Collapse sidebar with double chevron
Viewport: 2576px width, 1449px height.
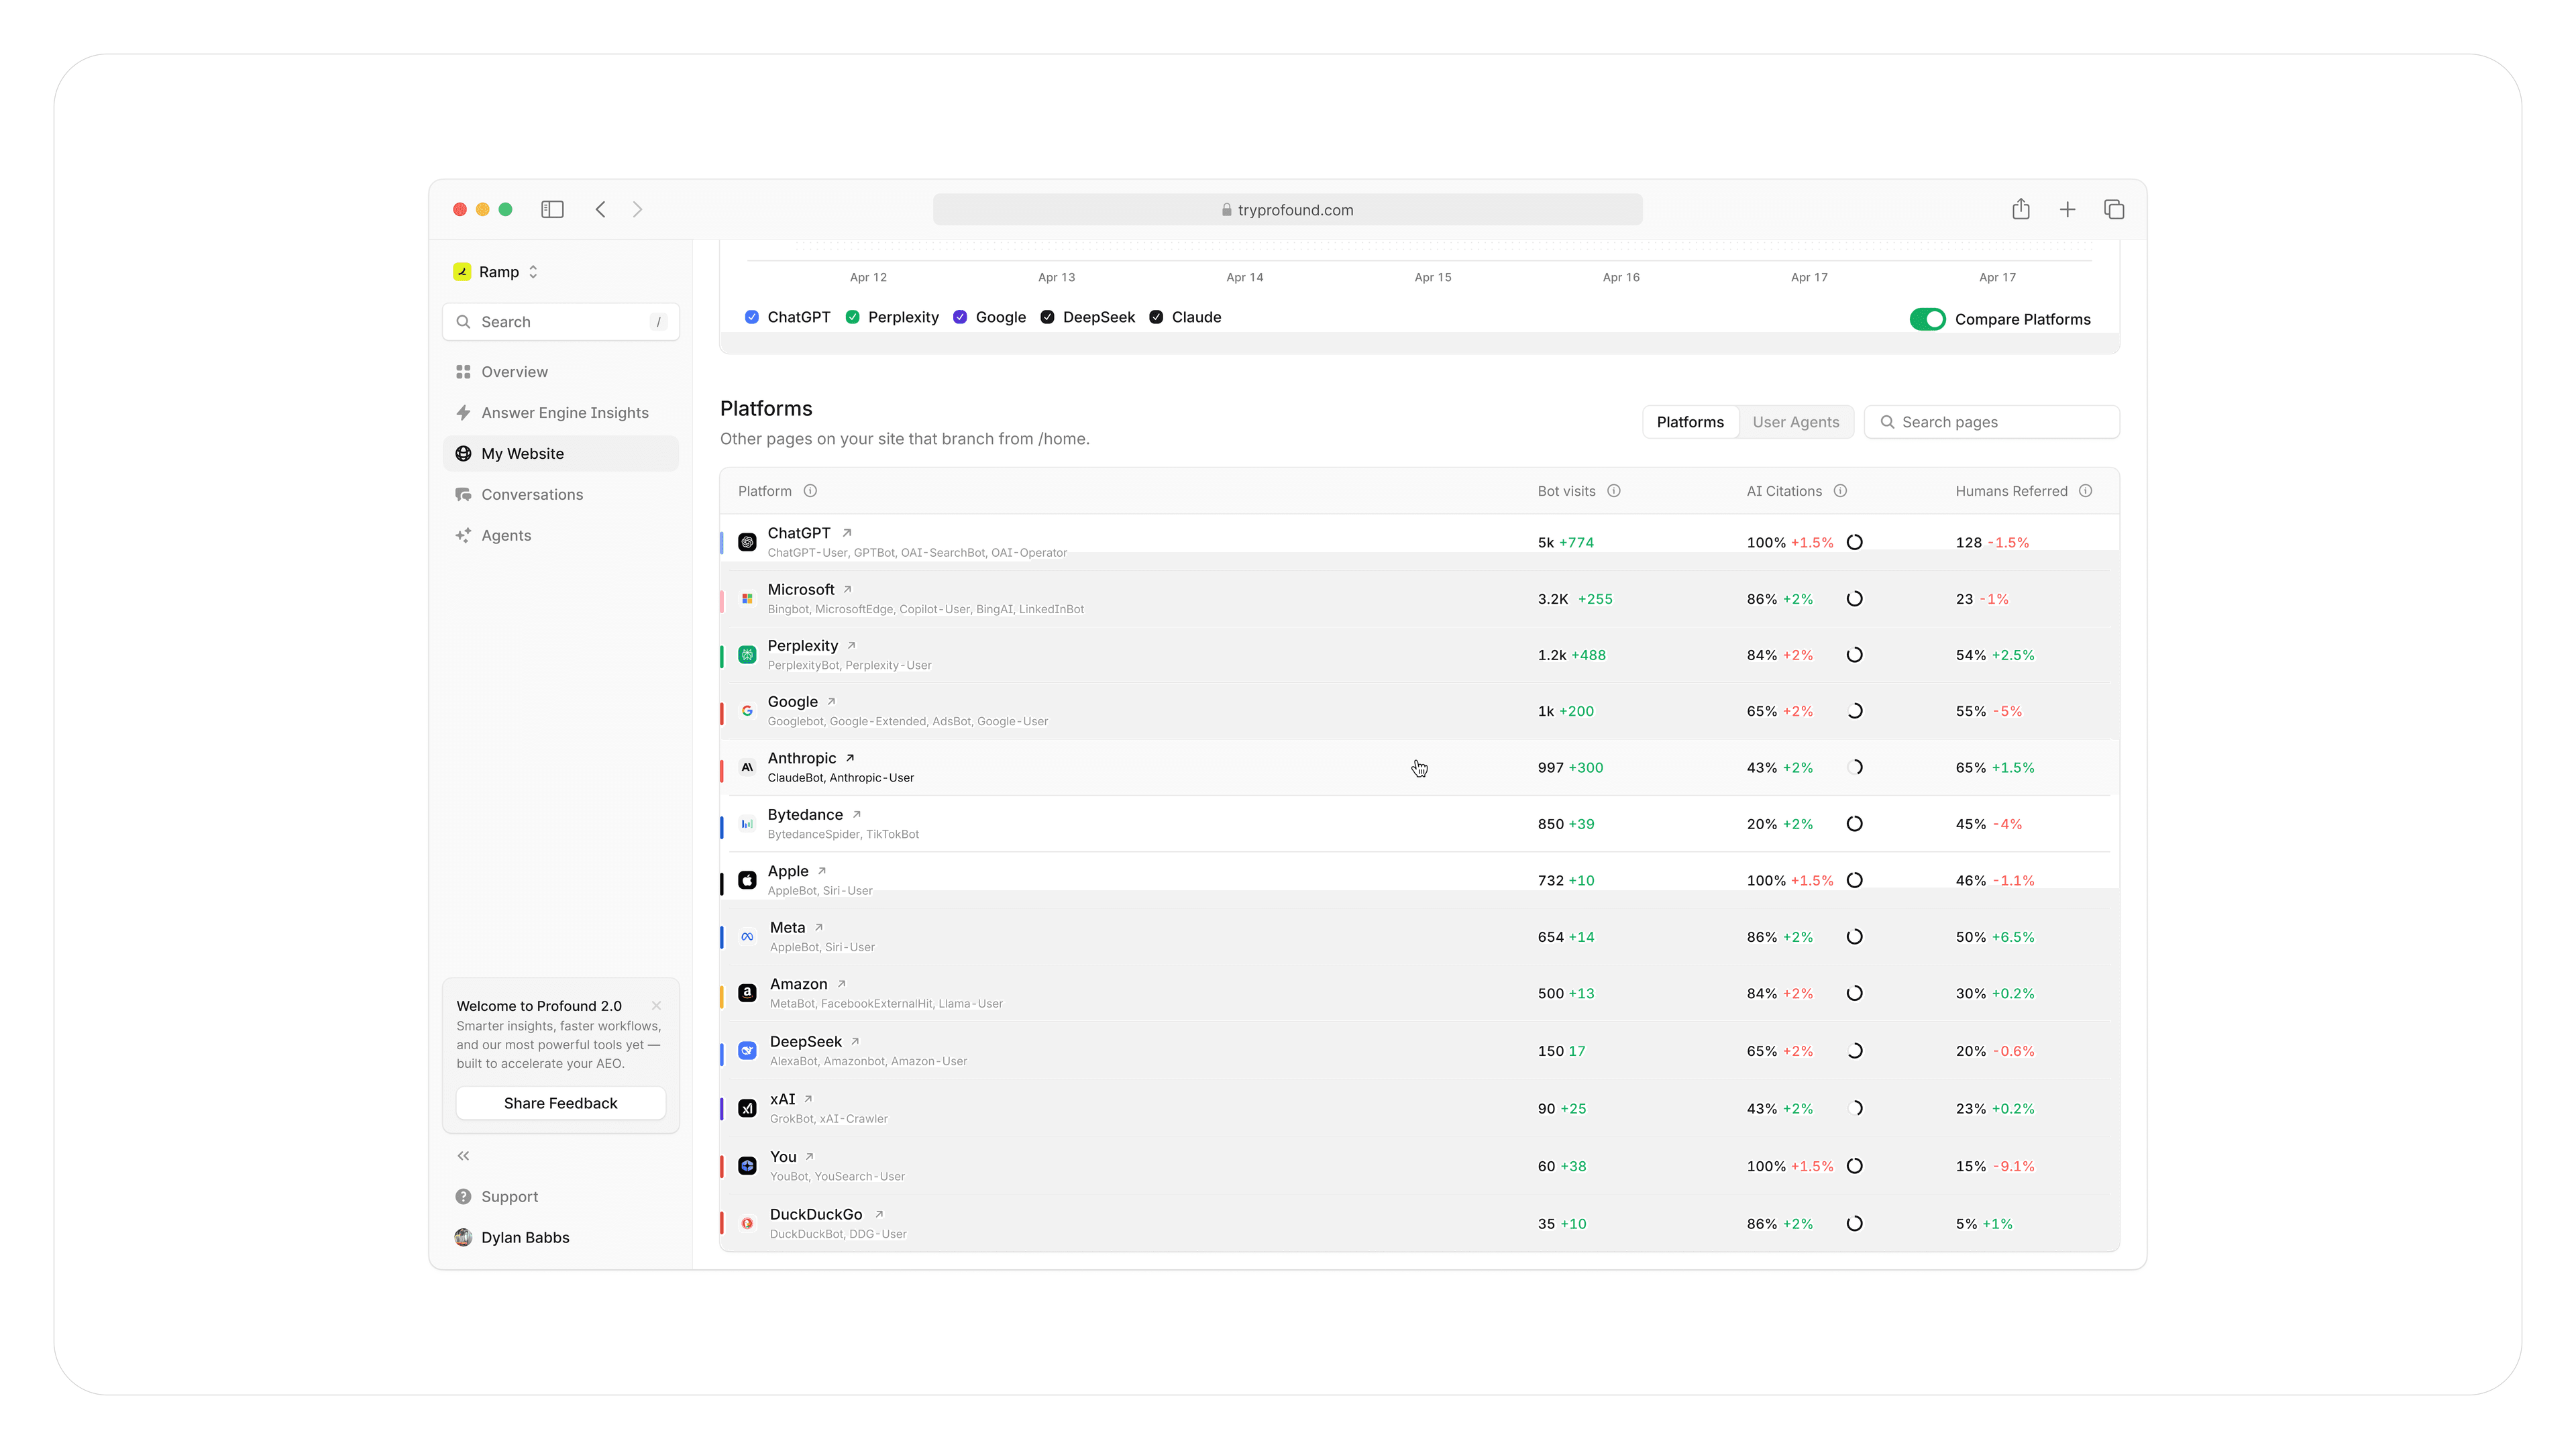[463, 1155]
